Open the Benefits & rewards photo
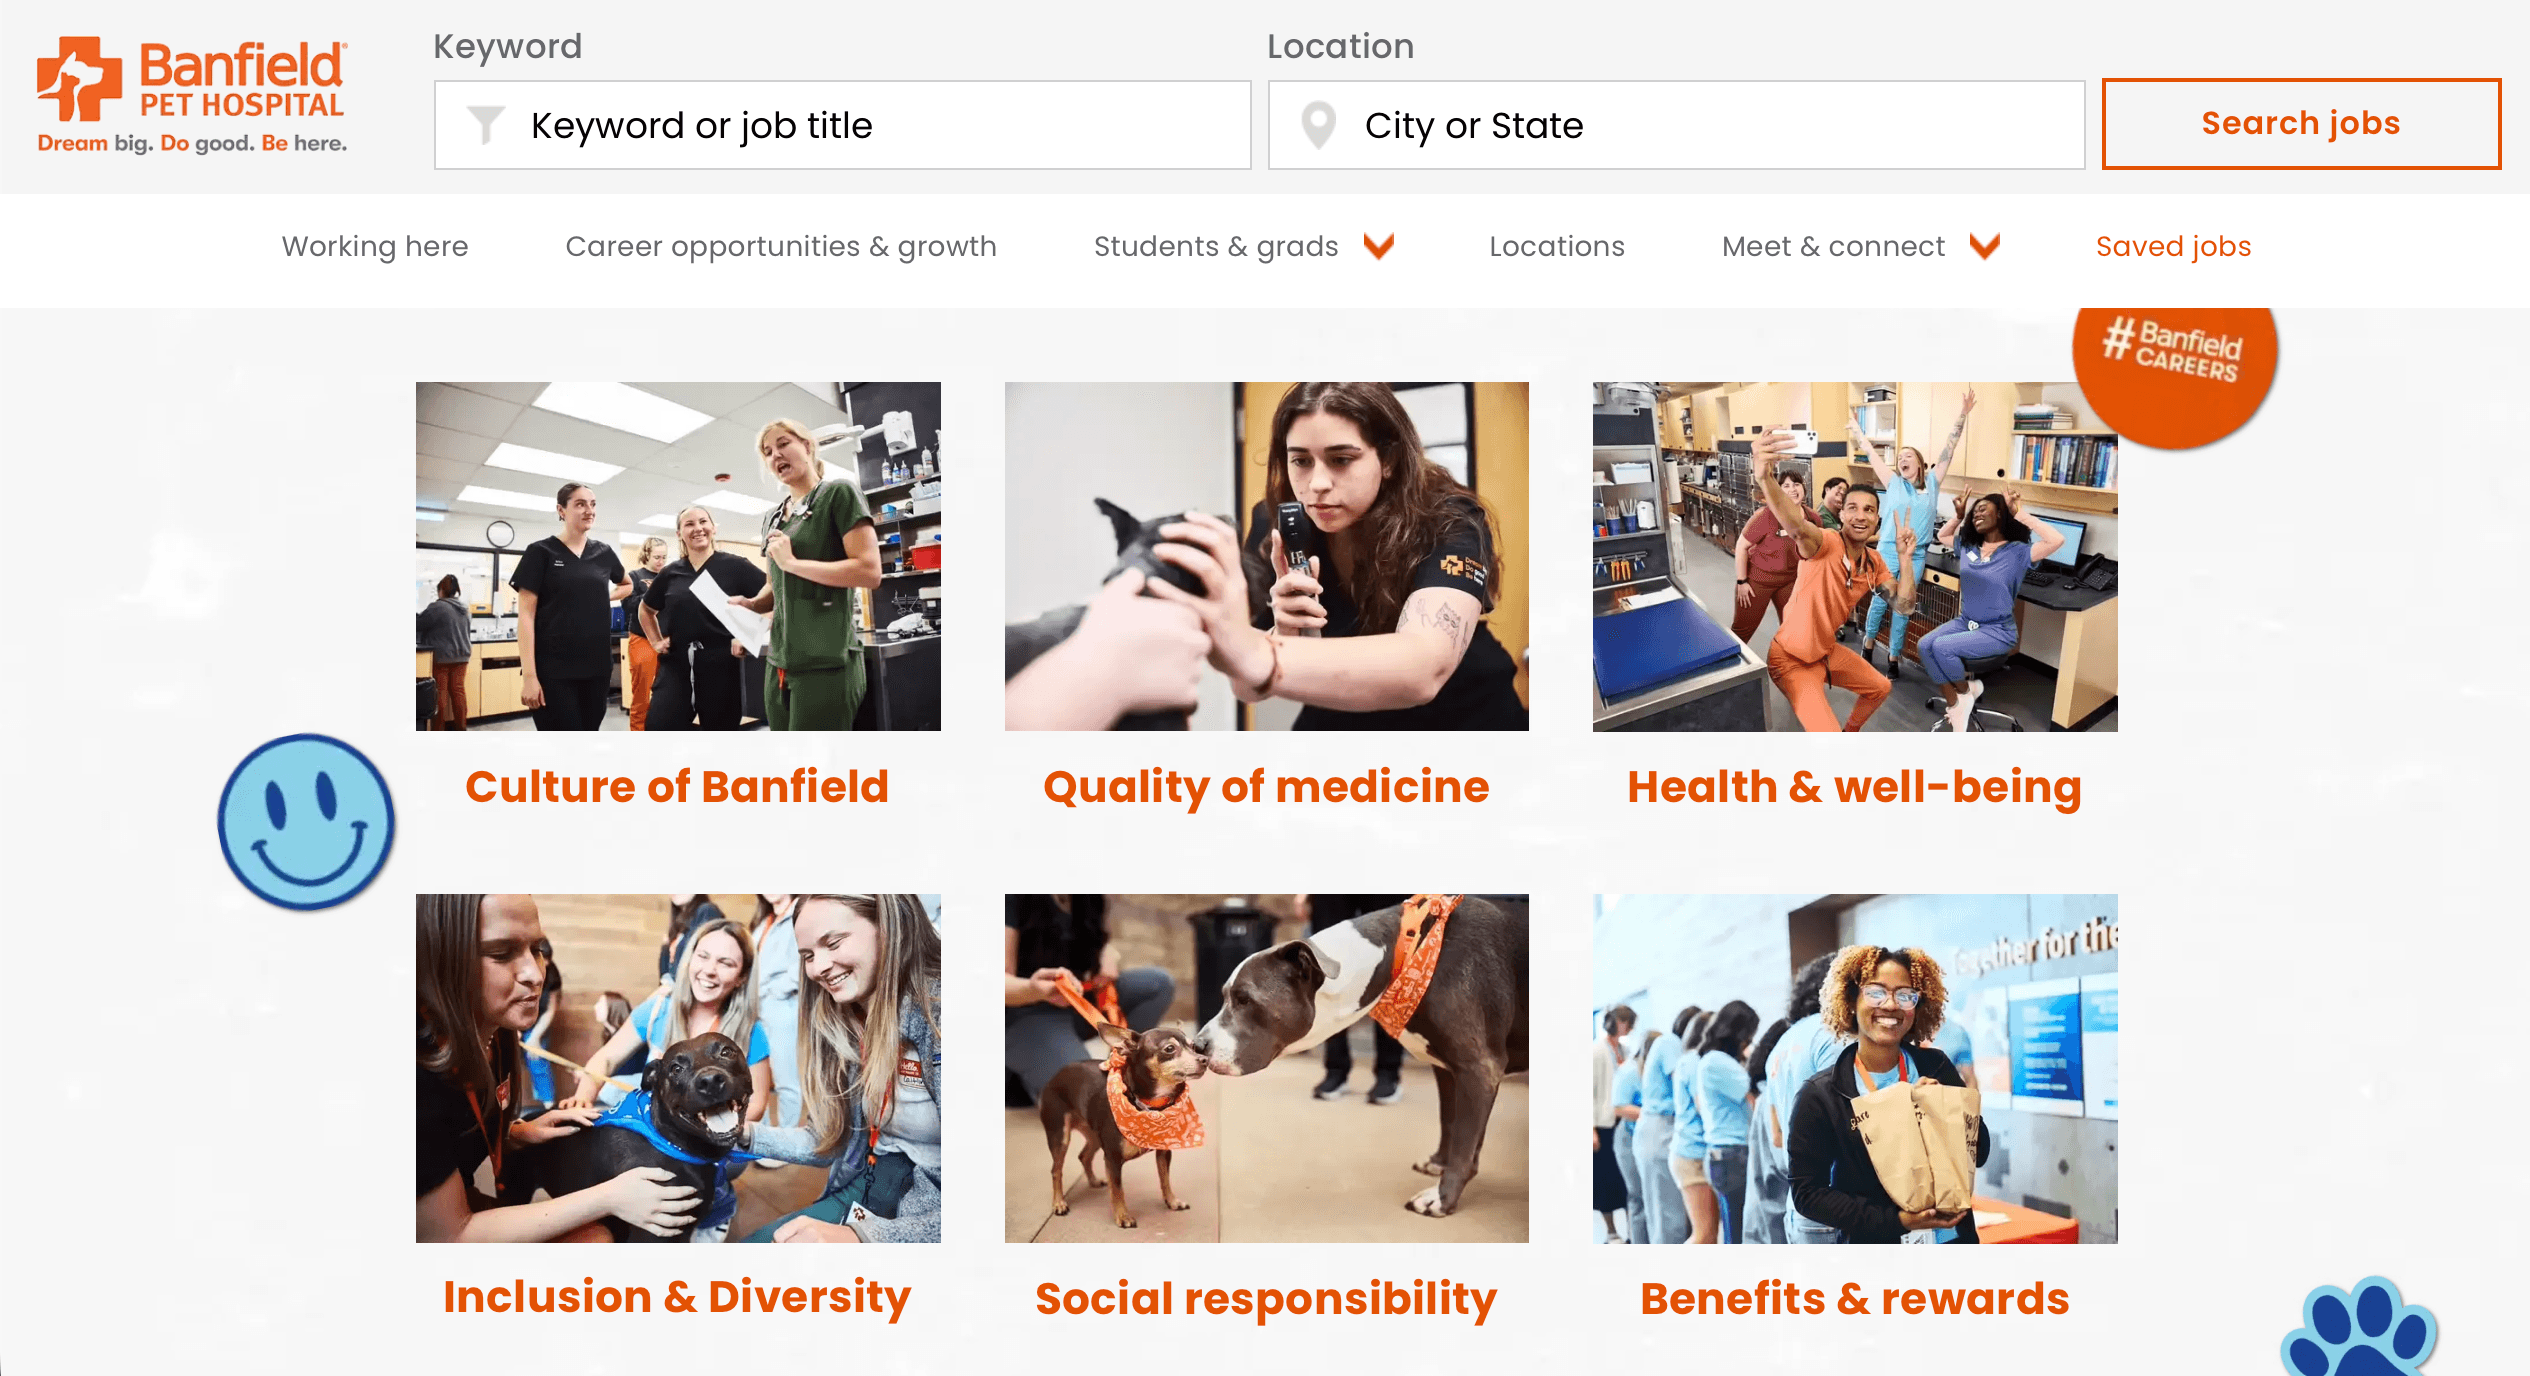The height and width of the screenshot is (1376, 2530). point(1855,1068)
